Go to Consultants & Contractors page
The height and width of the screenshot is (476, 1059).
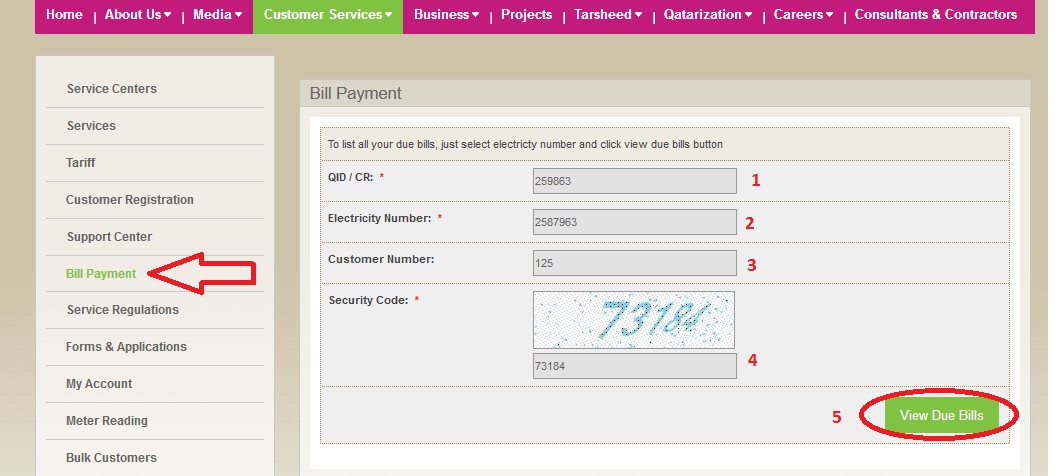pyautogui.click(x=935, y=15)
